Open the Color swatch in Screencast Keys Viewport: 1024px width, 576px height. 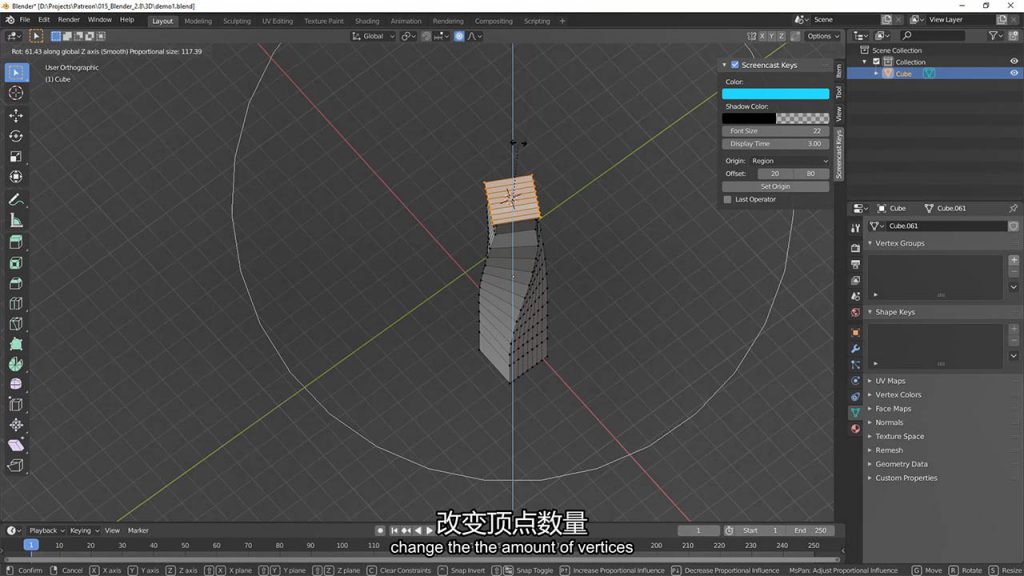(x=775, y=94)
